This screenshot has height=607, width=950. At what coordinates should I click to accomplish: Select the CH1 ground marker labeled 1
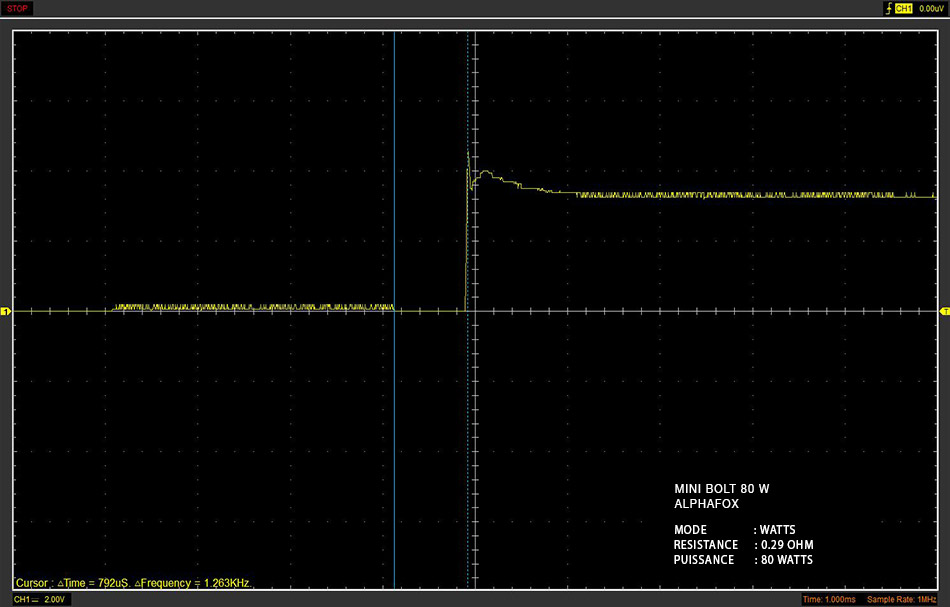point(5,311)
